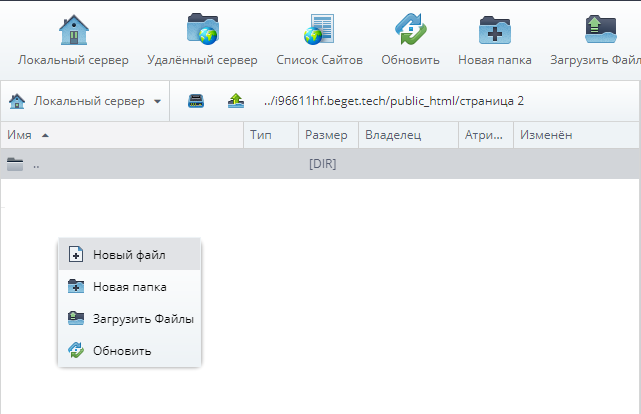Choose Загрузить Файлы from context menu
The height and width of the screenshot is (414, 641).
click(129, 318)
